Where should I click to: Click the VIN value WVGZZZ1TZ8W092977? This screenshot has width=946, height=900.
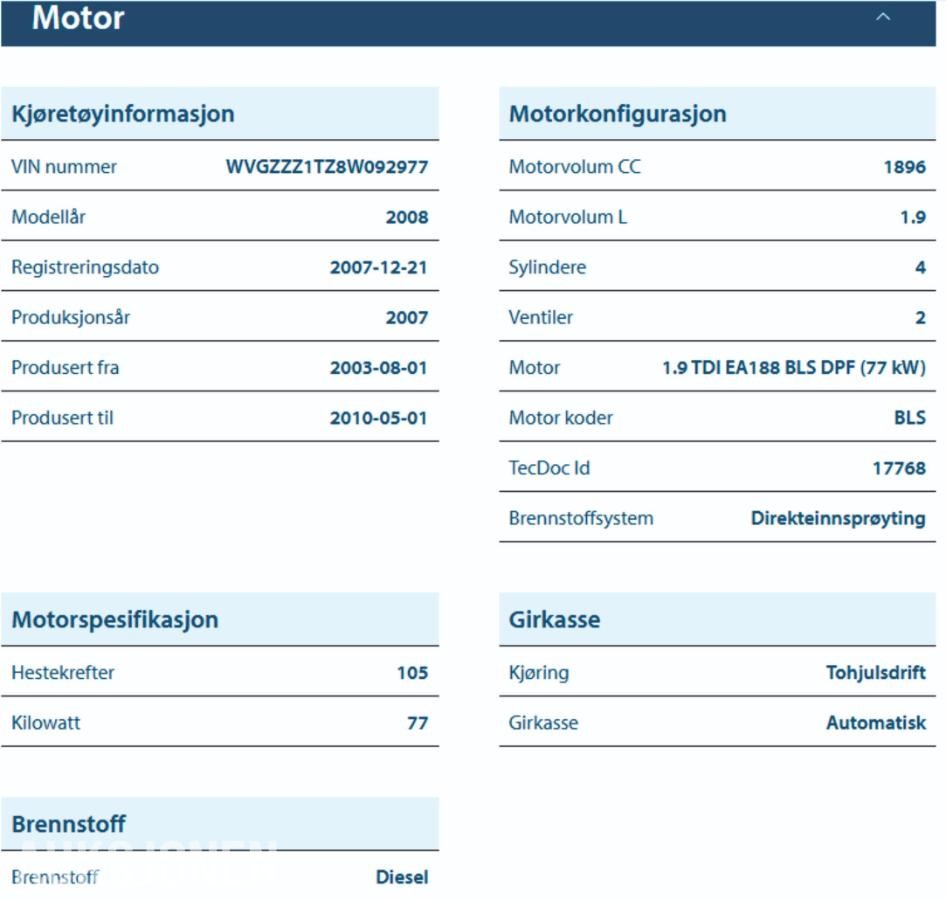[x=327, y=166]
